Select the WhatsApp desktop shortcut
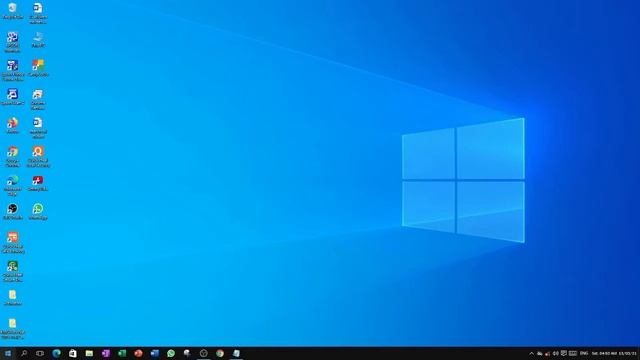The width and height of the screenshot is (640, 360). click(38, 212)
